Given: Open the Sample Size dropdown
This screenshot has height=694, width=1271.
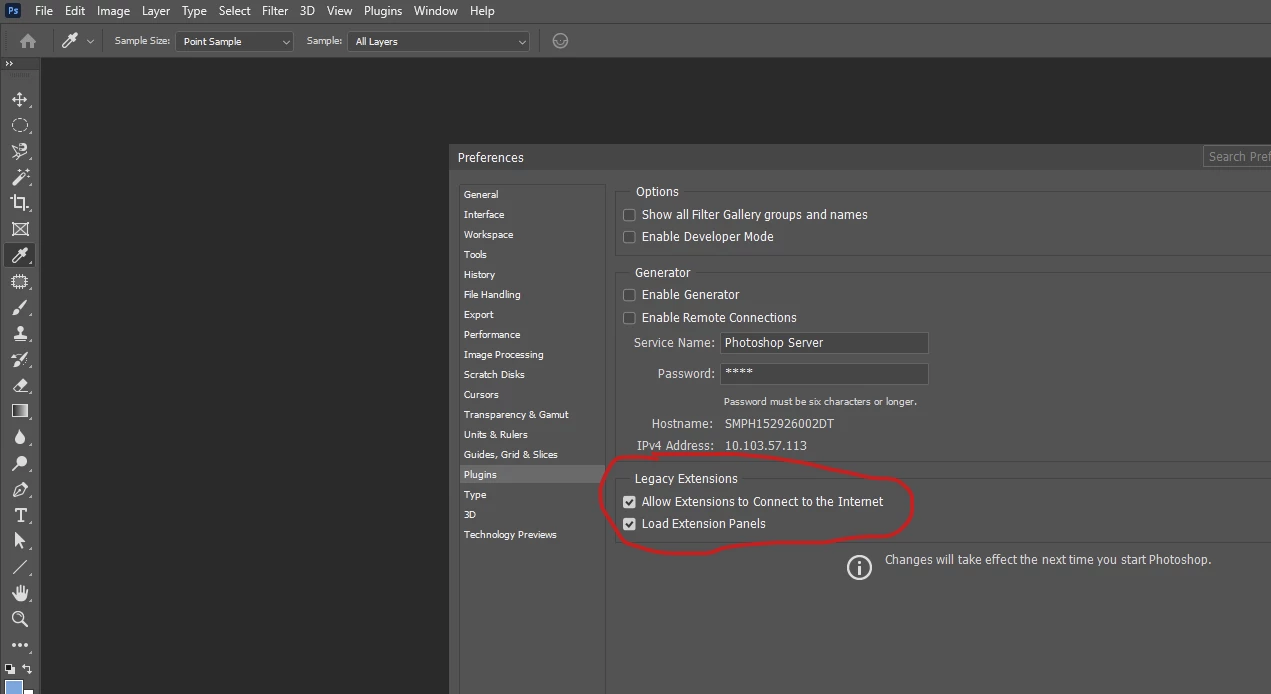Looking at the screenshot, I should pos(234,41).
